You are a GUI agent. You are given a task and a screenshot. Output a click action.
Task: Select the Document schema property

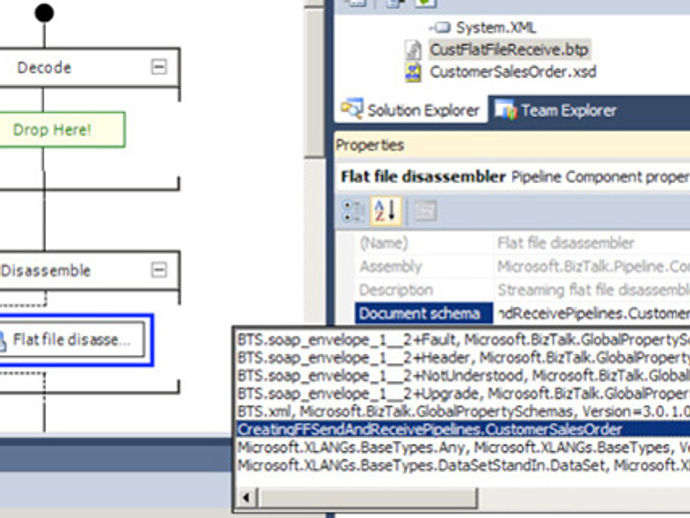click(x=424, y=313)
